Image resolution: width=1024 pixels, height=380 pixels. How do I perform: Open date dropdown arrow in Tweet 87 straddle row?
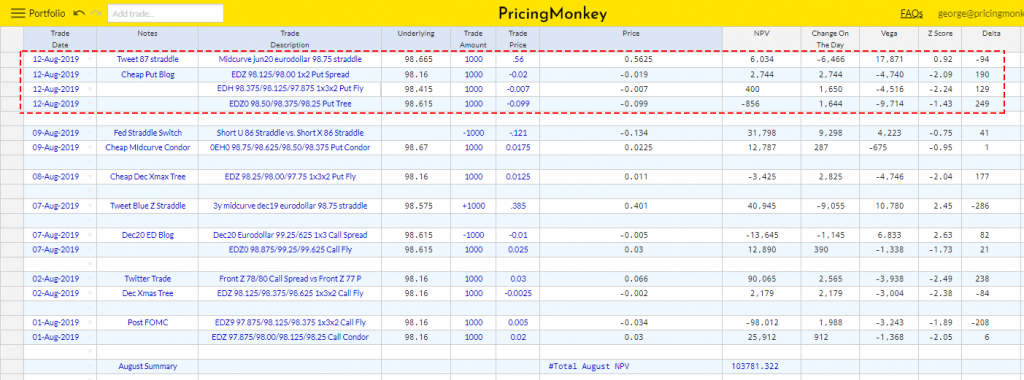tap(90, 59)
